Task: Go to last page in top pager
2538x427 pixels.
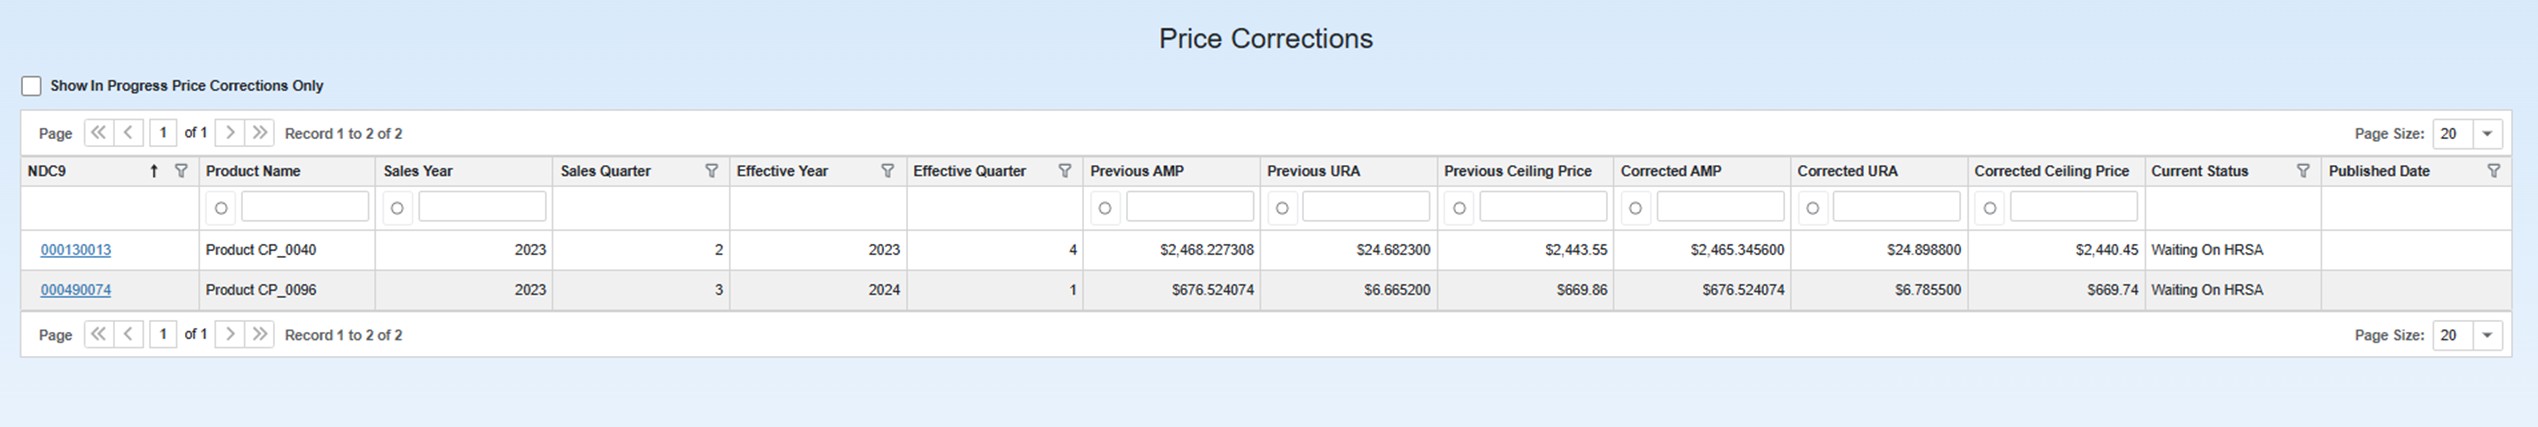Action: point(260,133)
